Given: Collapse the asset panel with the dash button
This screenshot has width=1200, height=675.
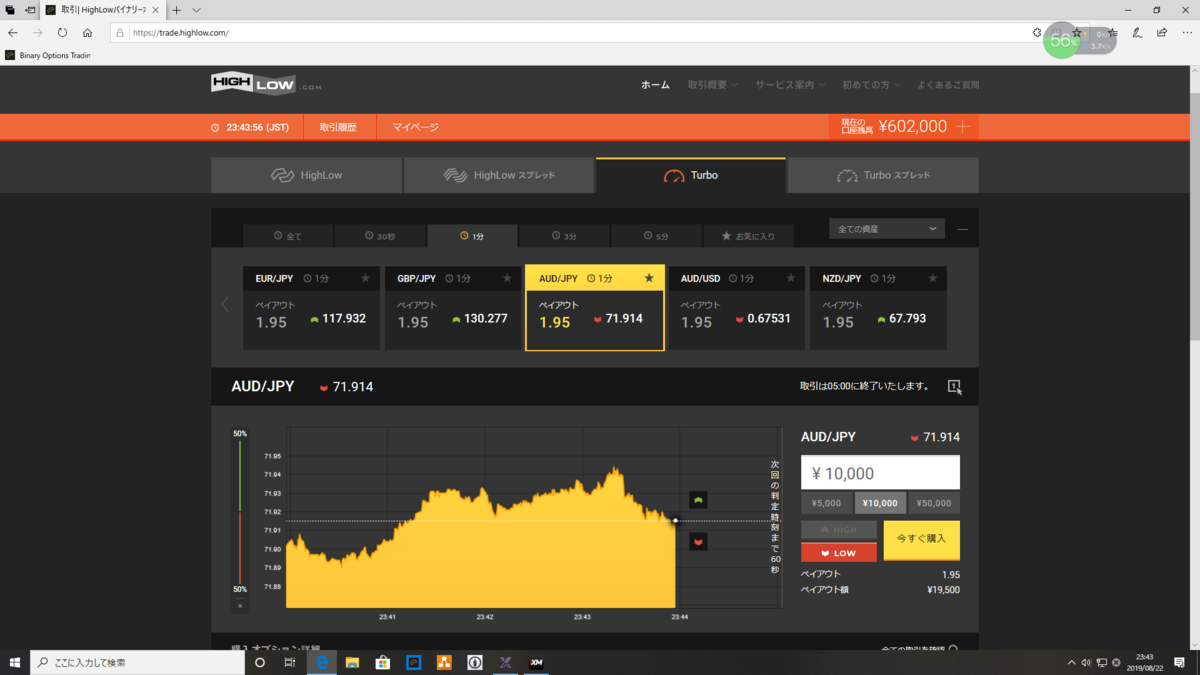Looking at the screenshot, I should [963, 229].
